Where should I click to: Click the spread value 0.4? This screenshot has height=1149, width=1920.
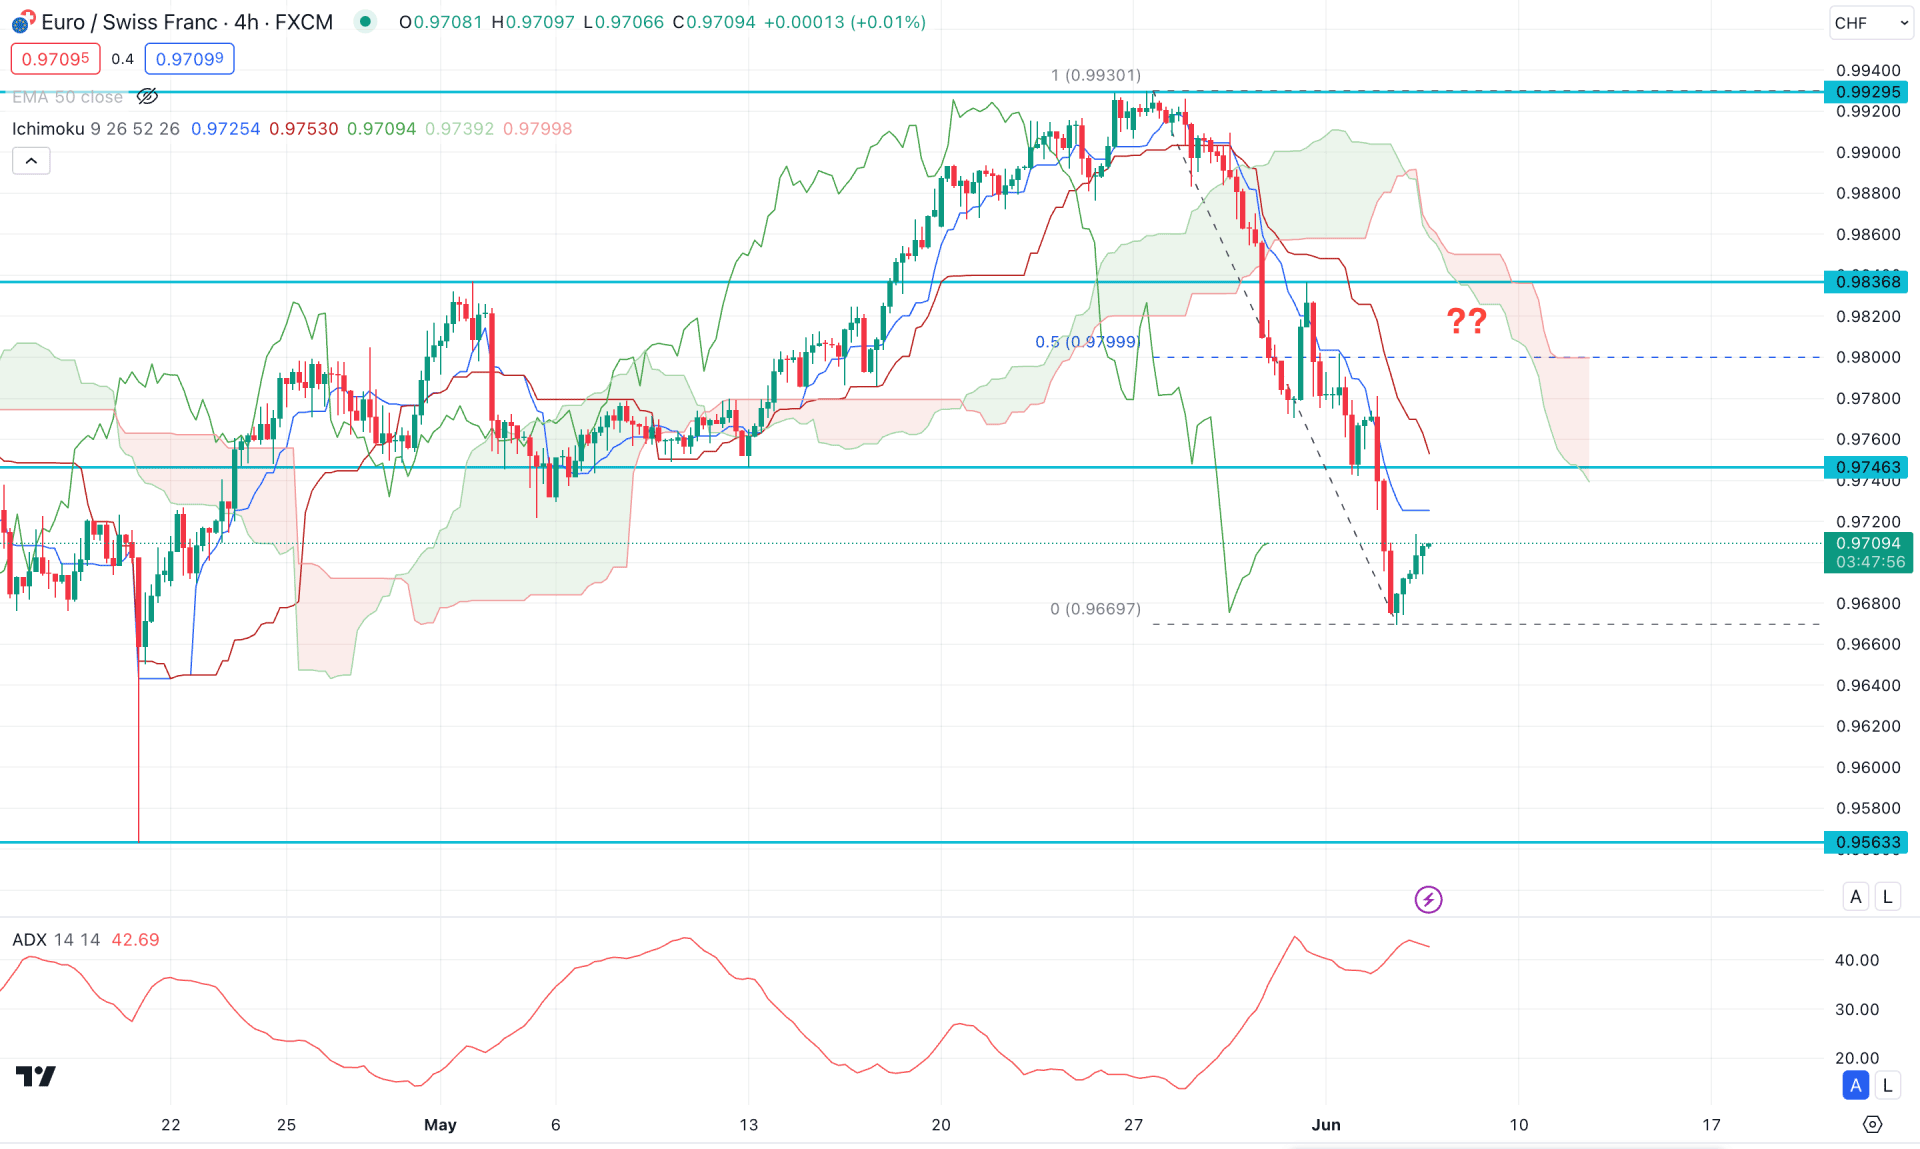tap(122, 59)
